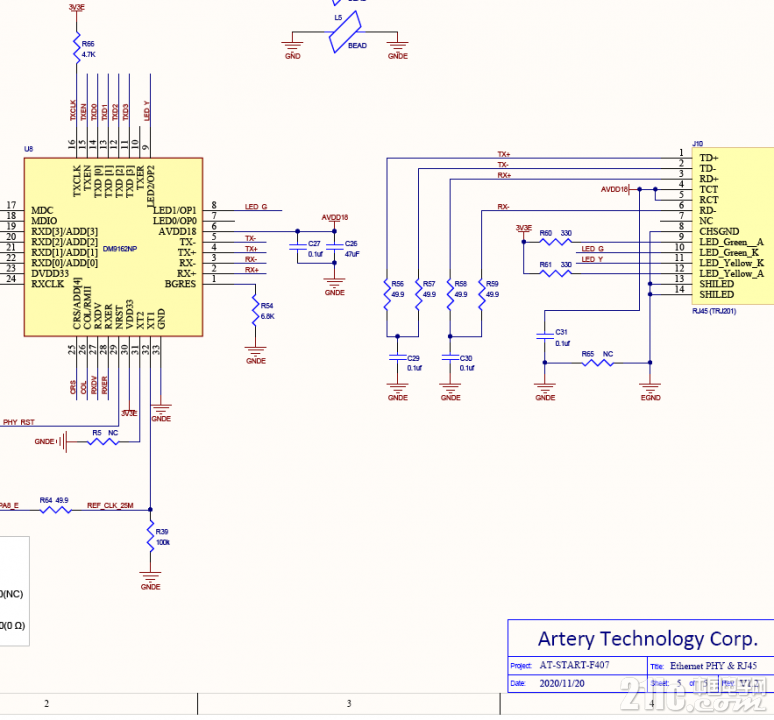Click the Ethernet PHY & RJ45 title

click(x=713, y=666)
